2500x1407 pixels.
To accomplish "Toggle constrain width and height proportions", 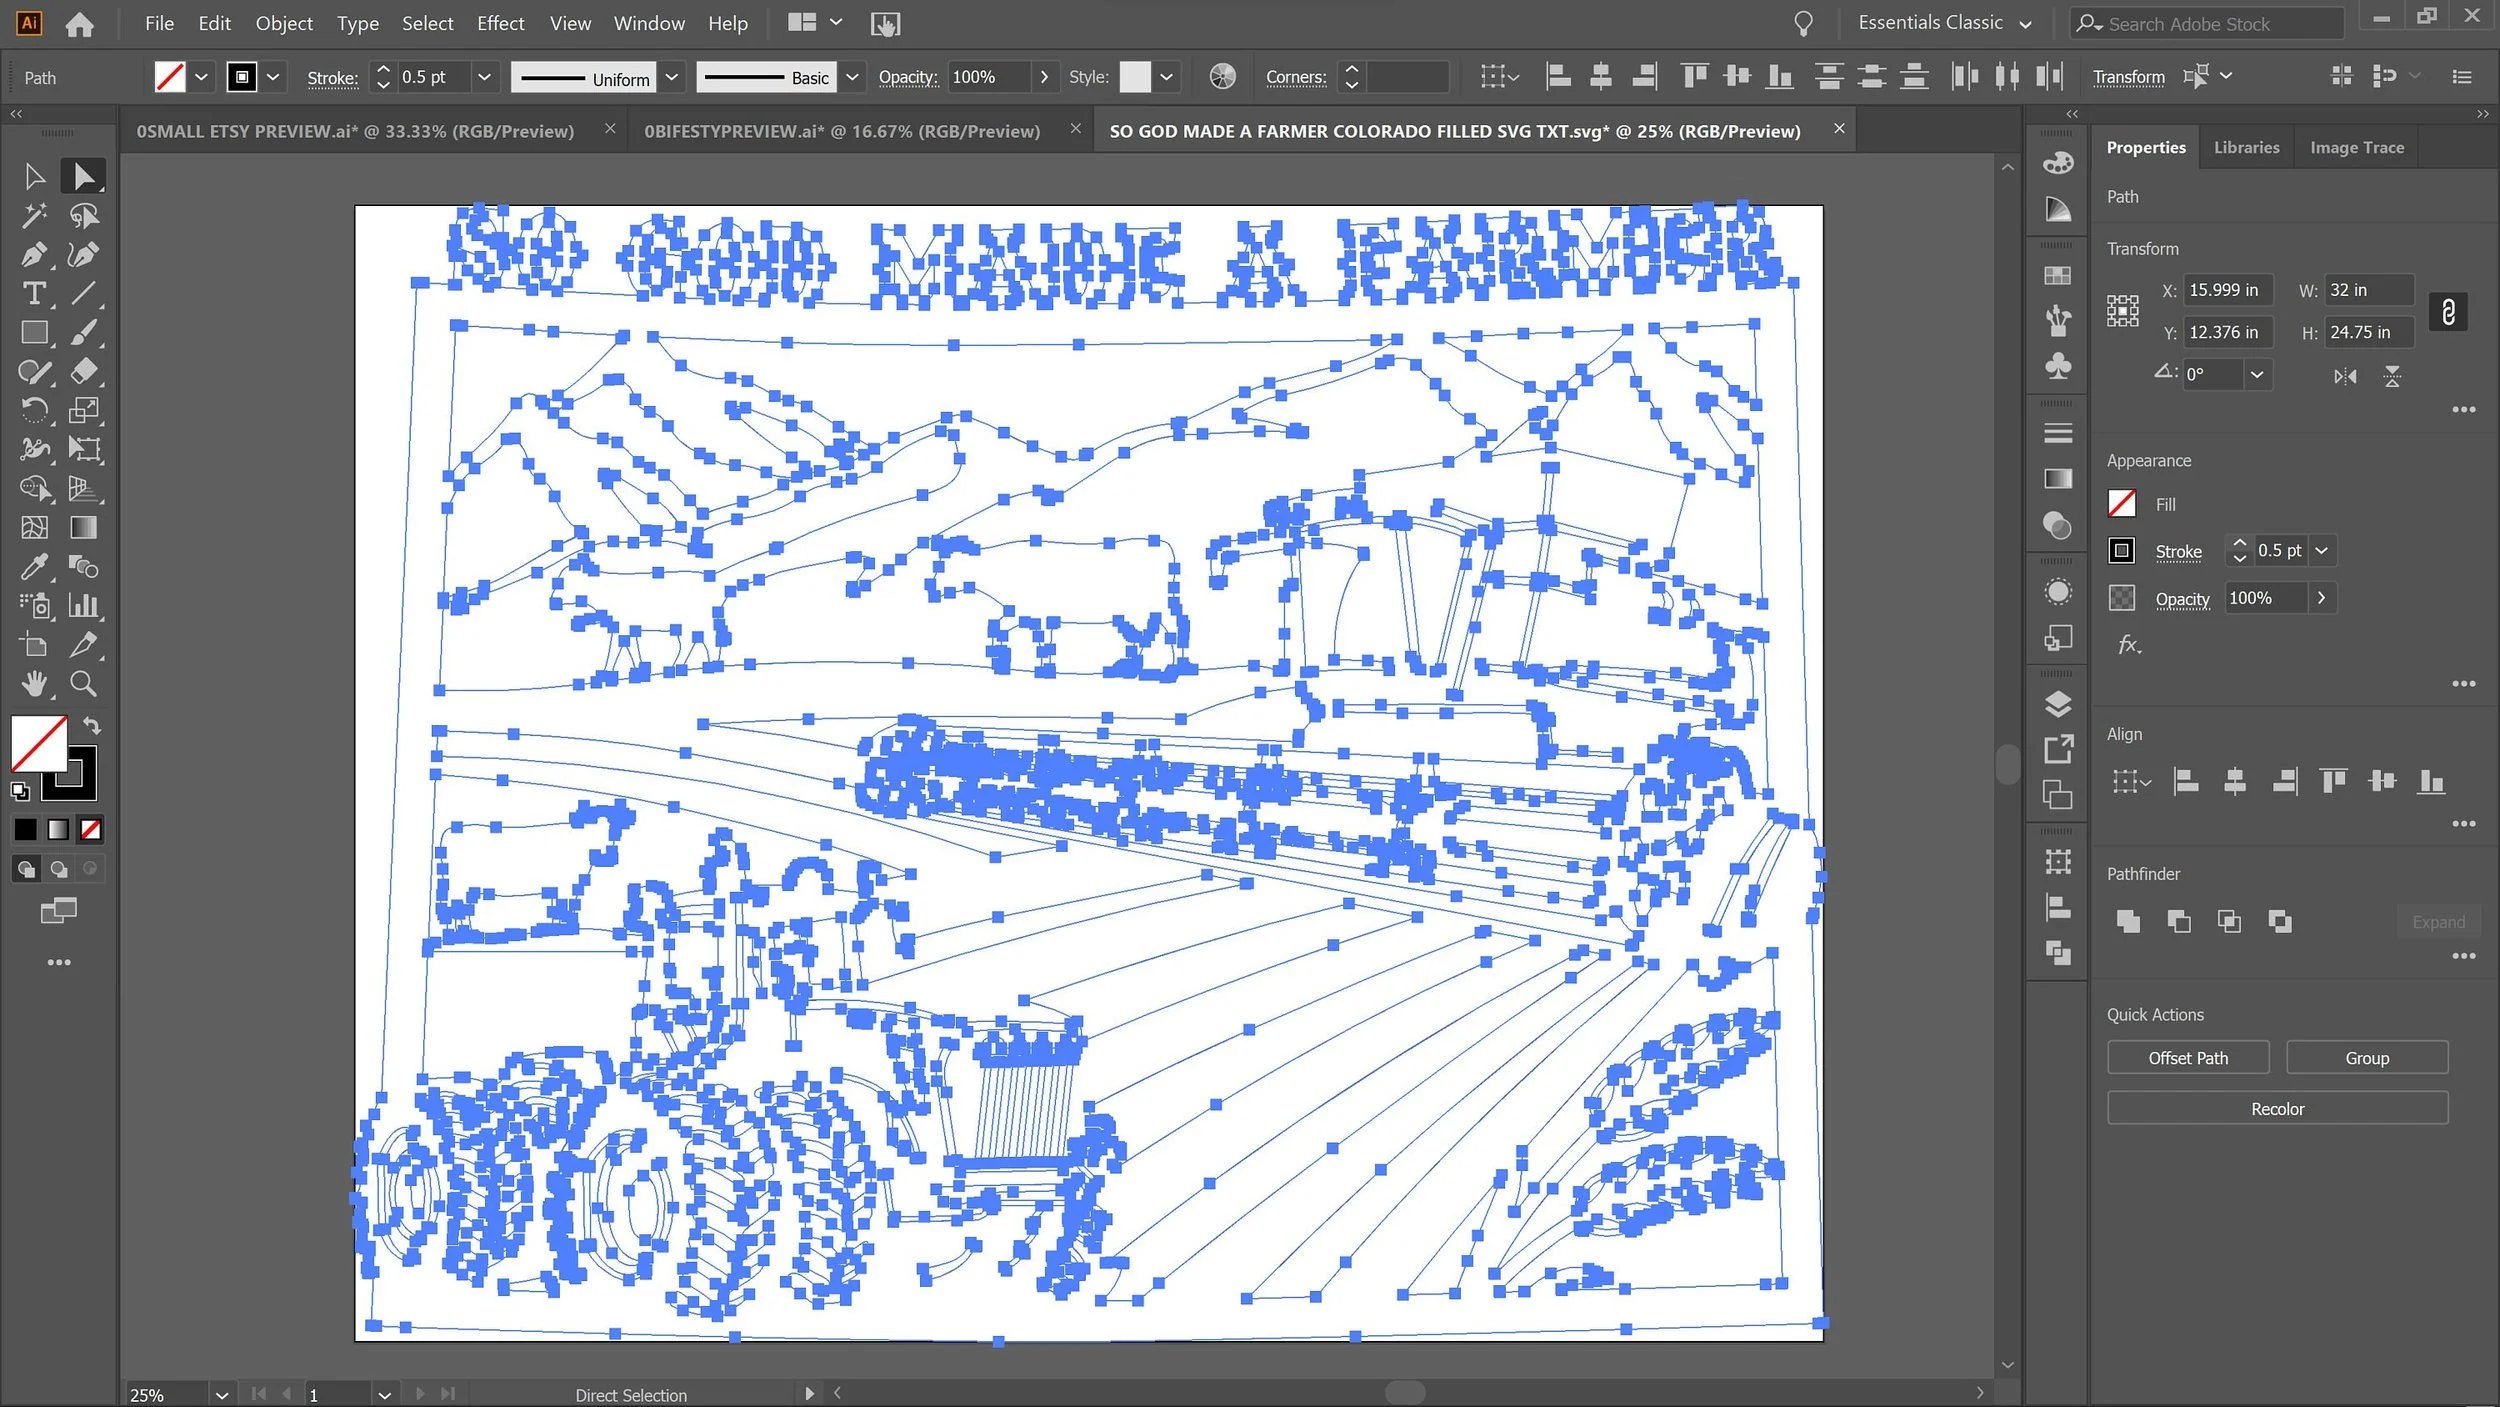I will coord(2447,312).
